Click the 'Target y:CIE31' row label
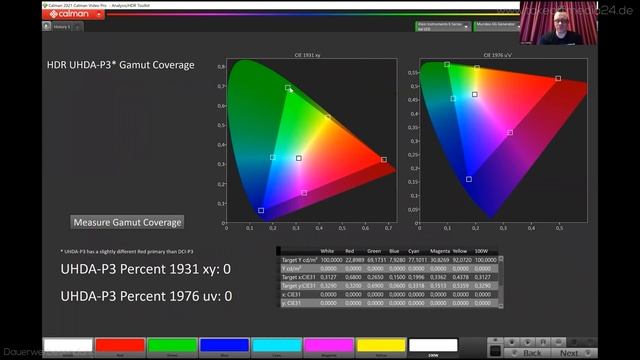Image resolution: width=640 pixels, height=360 pixels. tap(298, 286)
